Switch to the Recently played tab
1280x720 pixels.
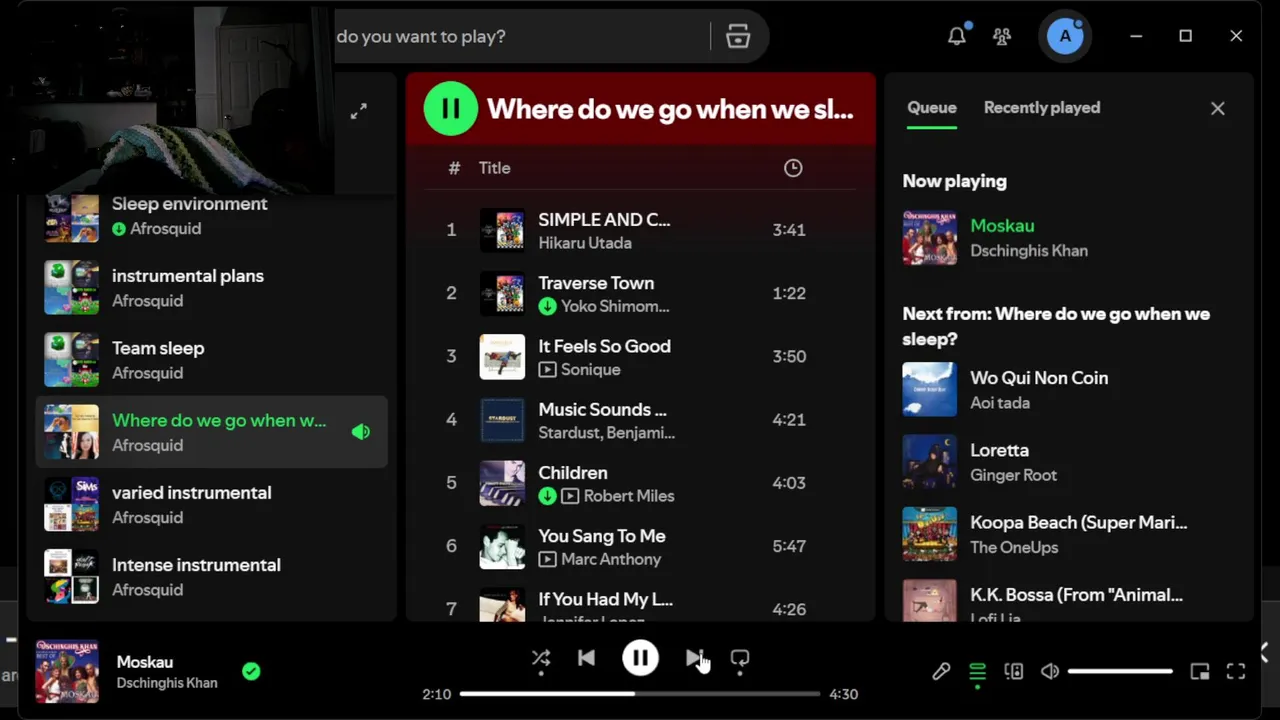point(1042,108)
